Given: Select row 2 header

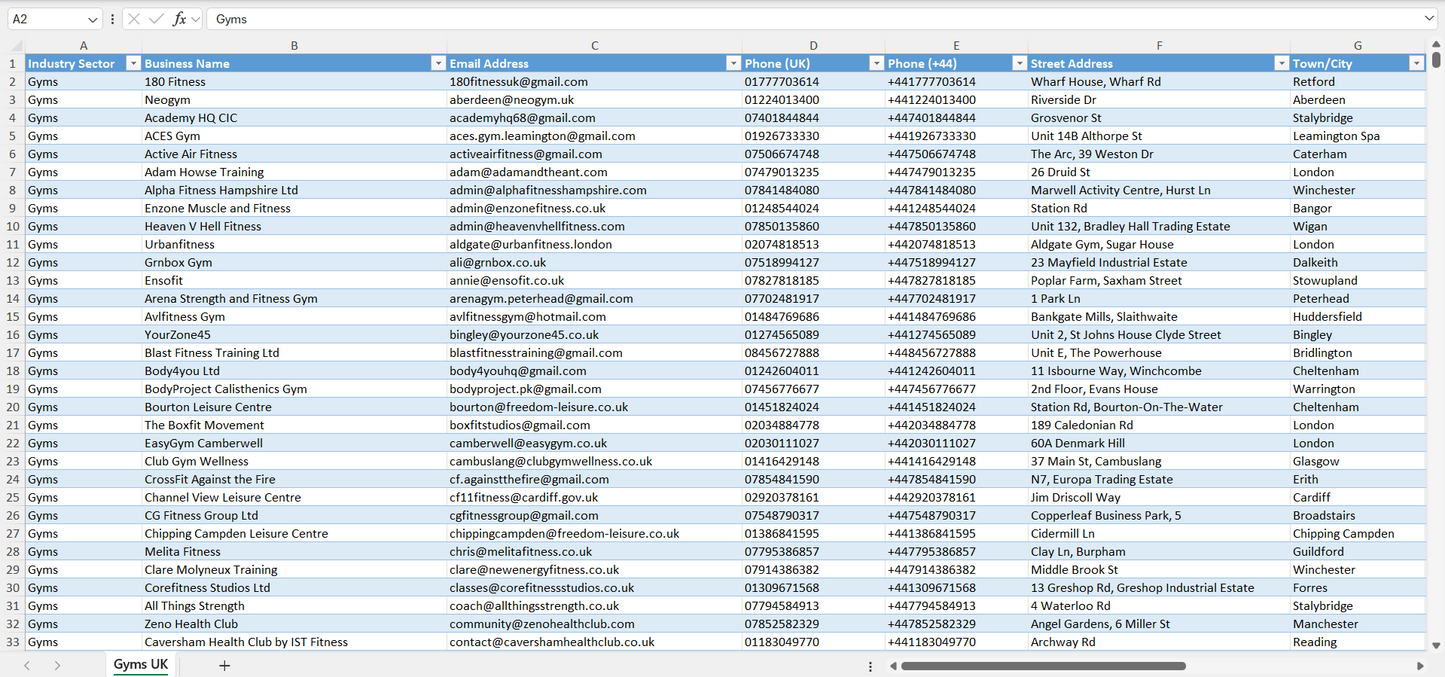Looking at the screenshot, I should tap(13, 82).
